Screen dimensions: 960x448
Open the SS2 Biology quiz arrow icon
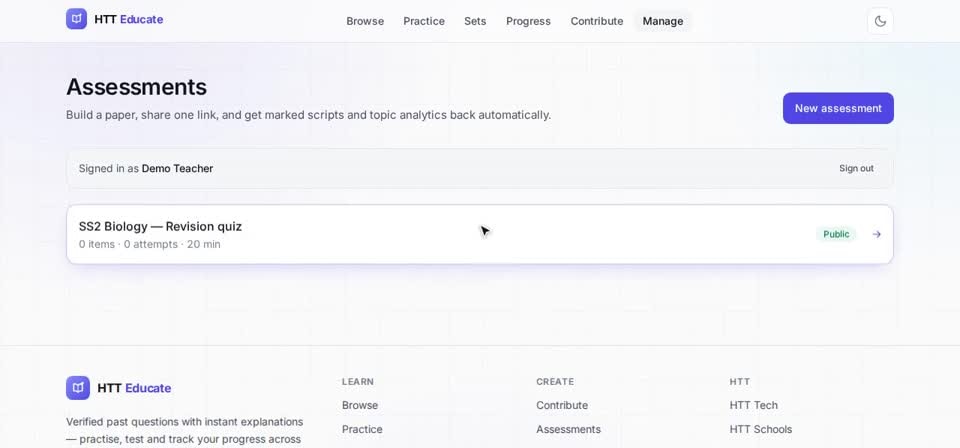(877, 234)
